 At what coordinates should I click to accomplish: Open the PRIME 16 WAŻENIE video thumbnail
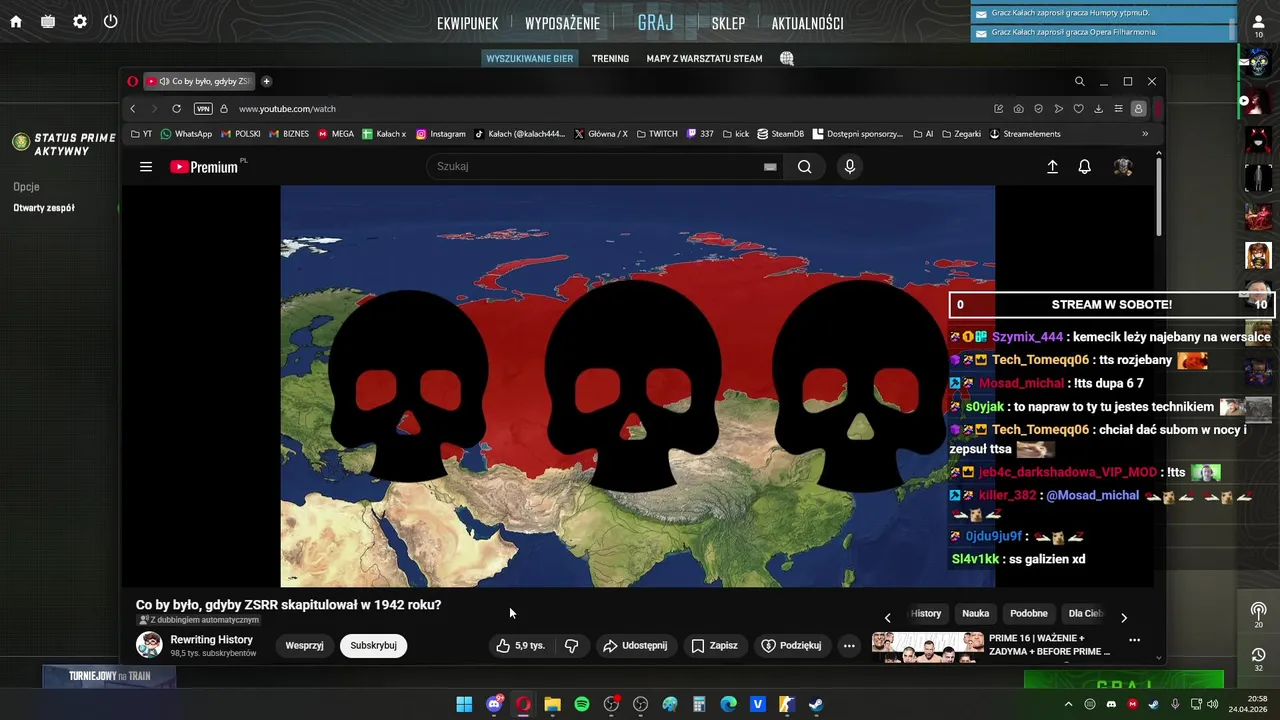coord(927,646)
